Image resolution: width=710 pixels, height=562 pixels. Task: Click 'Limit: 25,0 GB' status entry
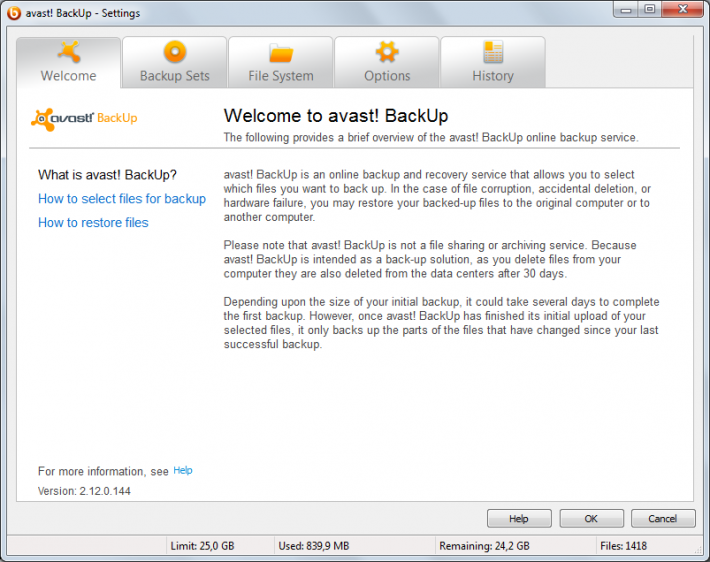pyautogui.click(x=202, y=546)
